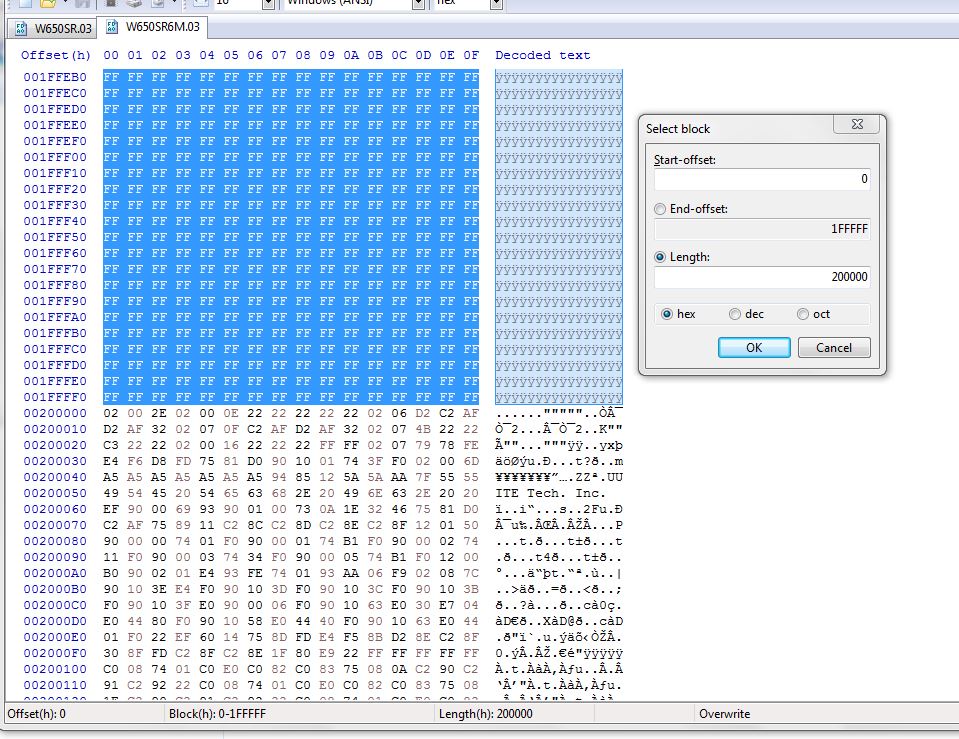Click decoded text of row 00200040 with ZZ

click(559, 477)
